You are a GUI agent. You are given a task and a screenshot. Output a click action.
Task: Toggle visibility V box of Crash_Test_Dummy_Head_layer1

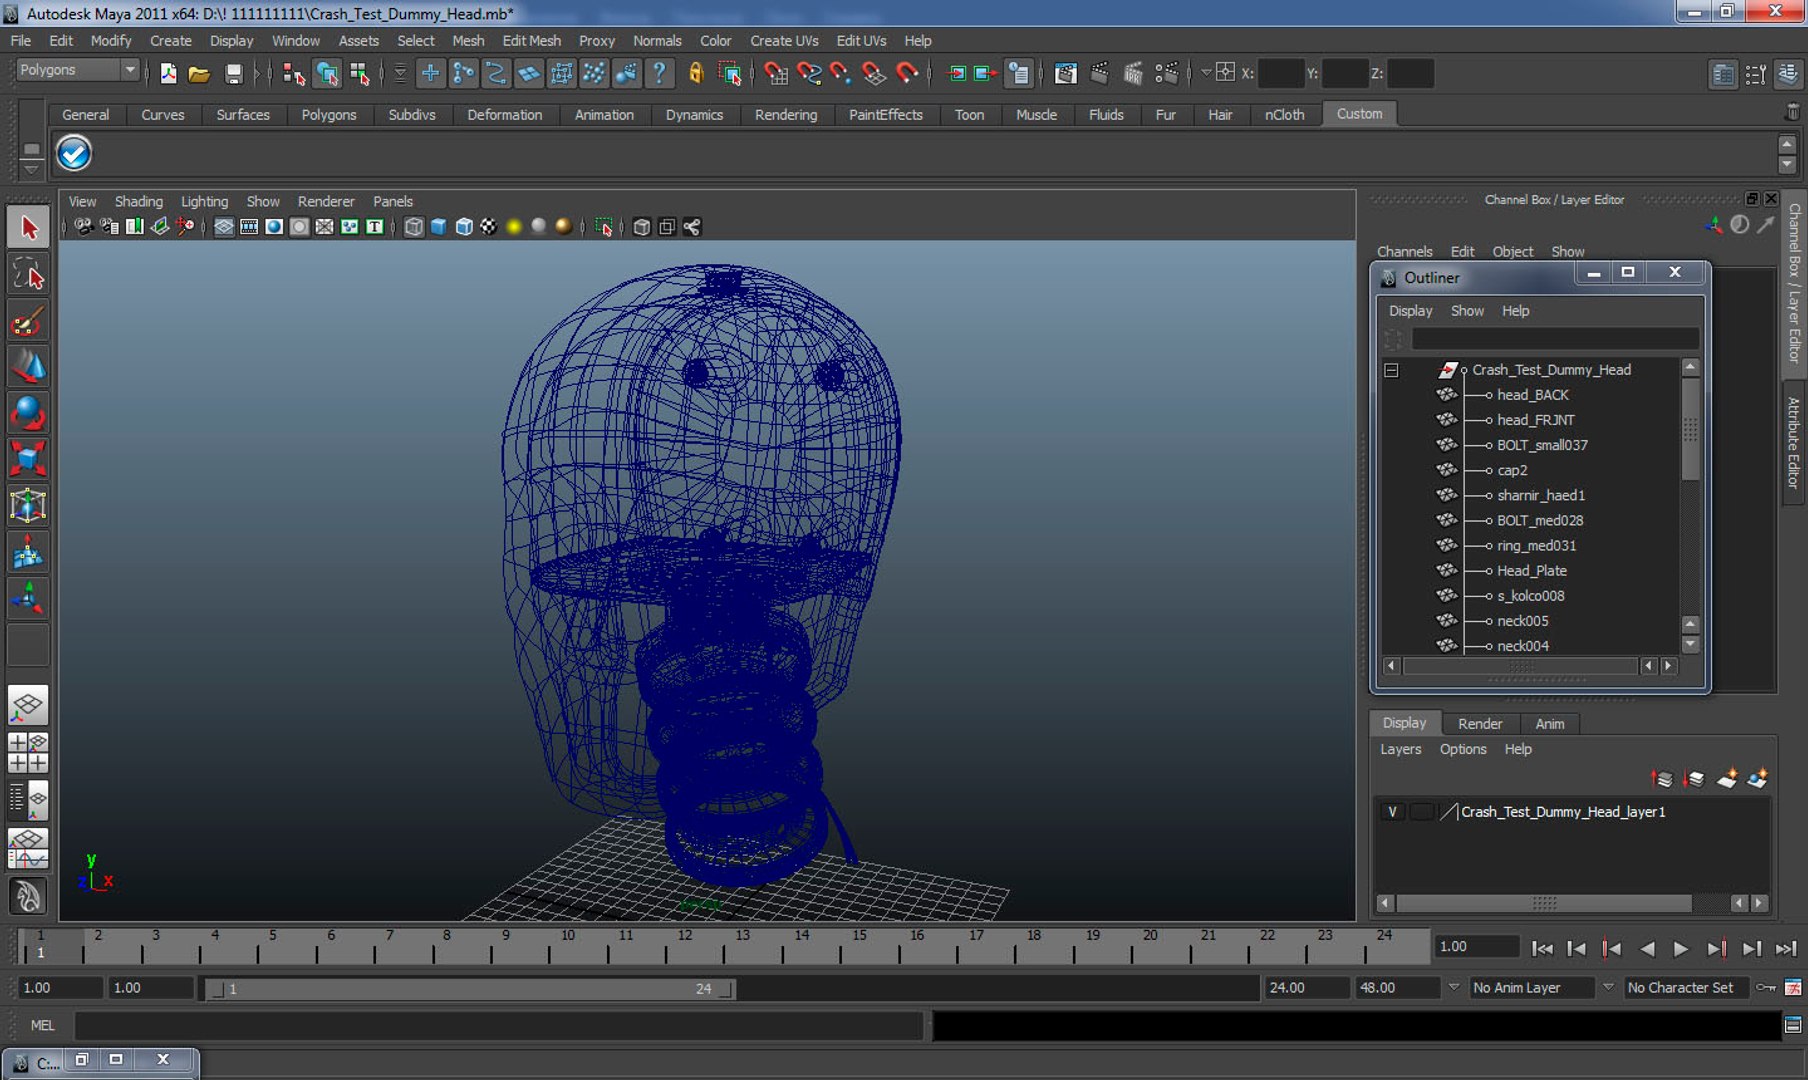point(1392,812)
